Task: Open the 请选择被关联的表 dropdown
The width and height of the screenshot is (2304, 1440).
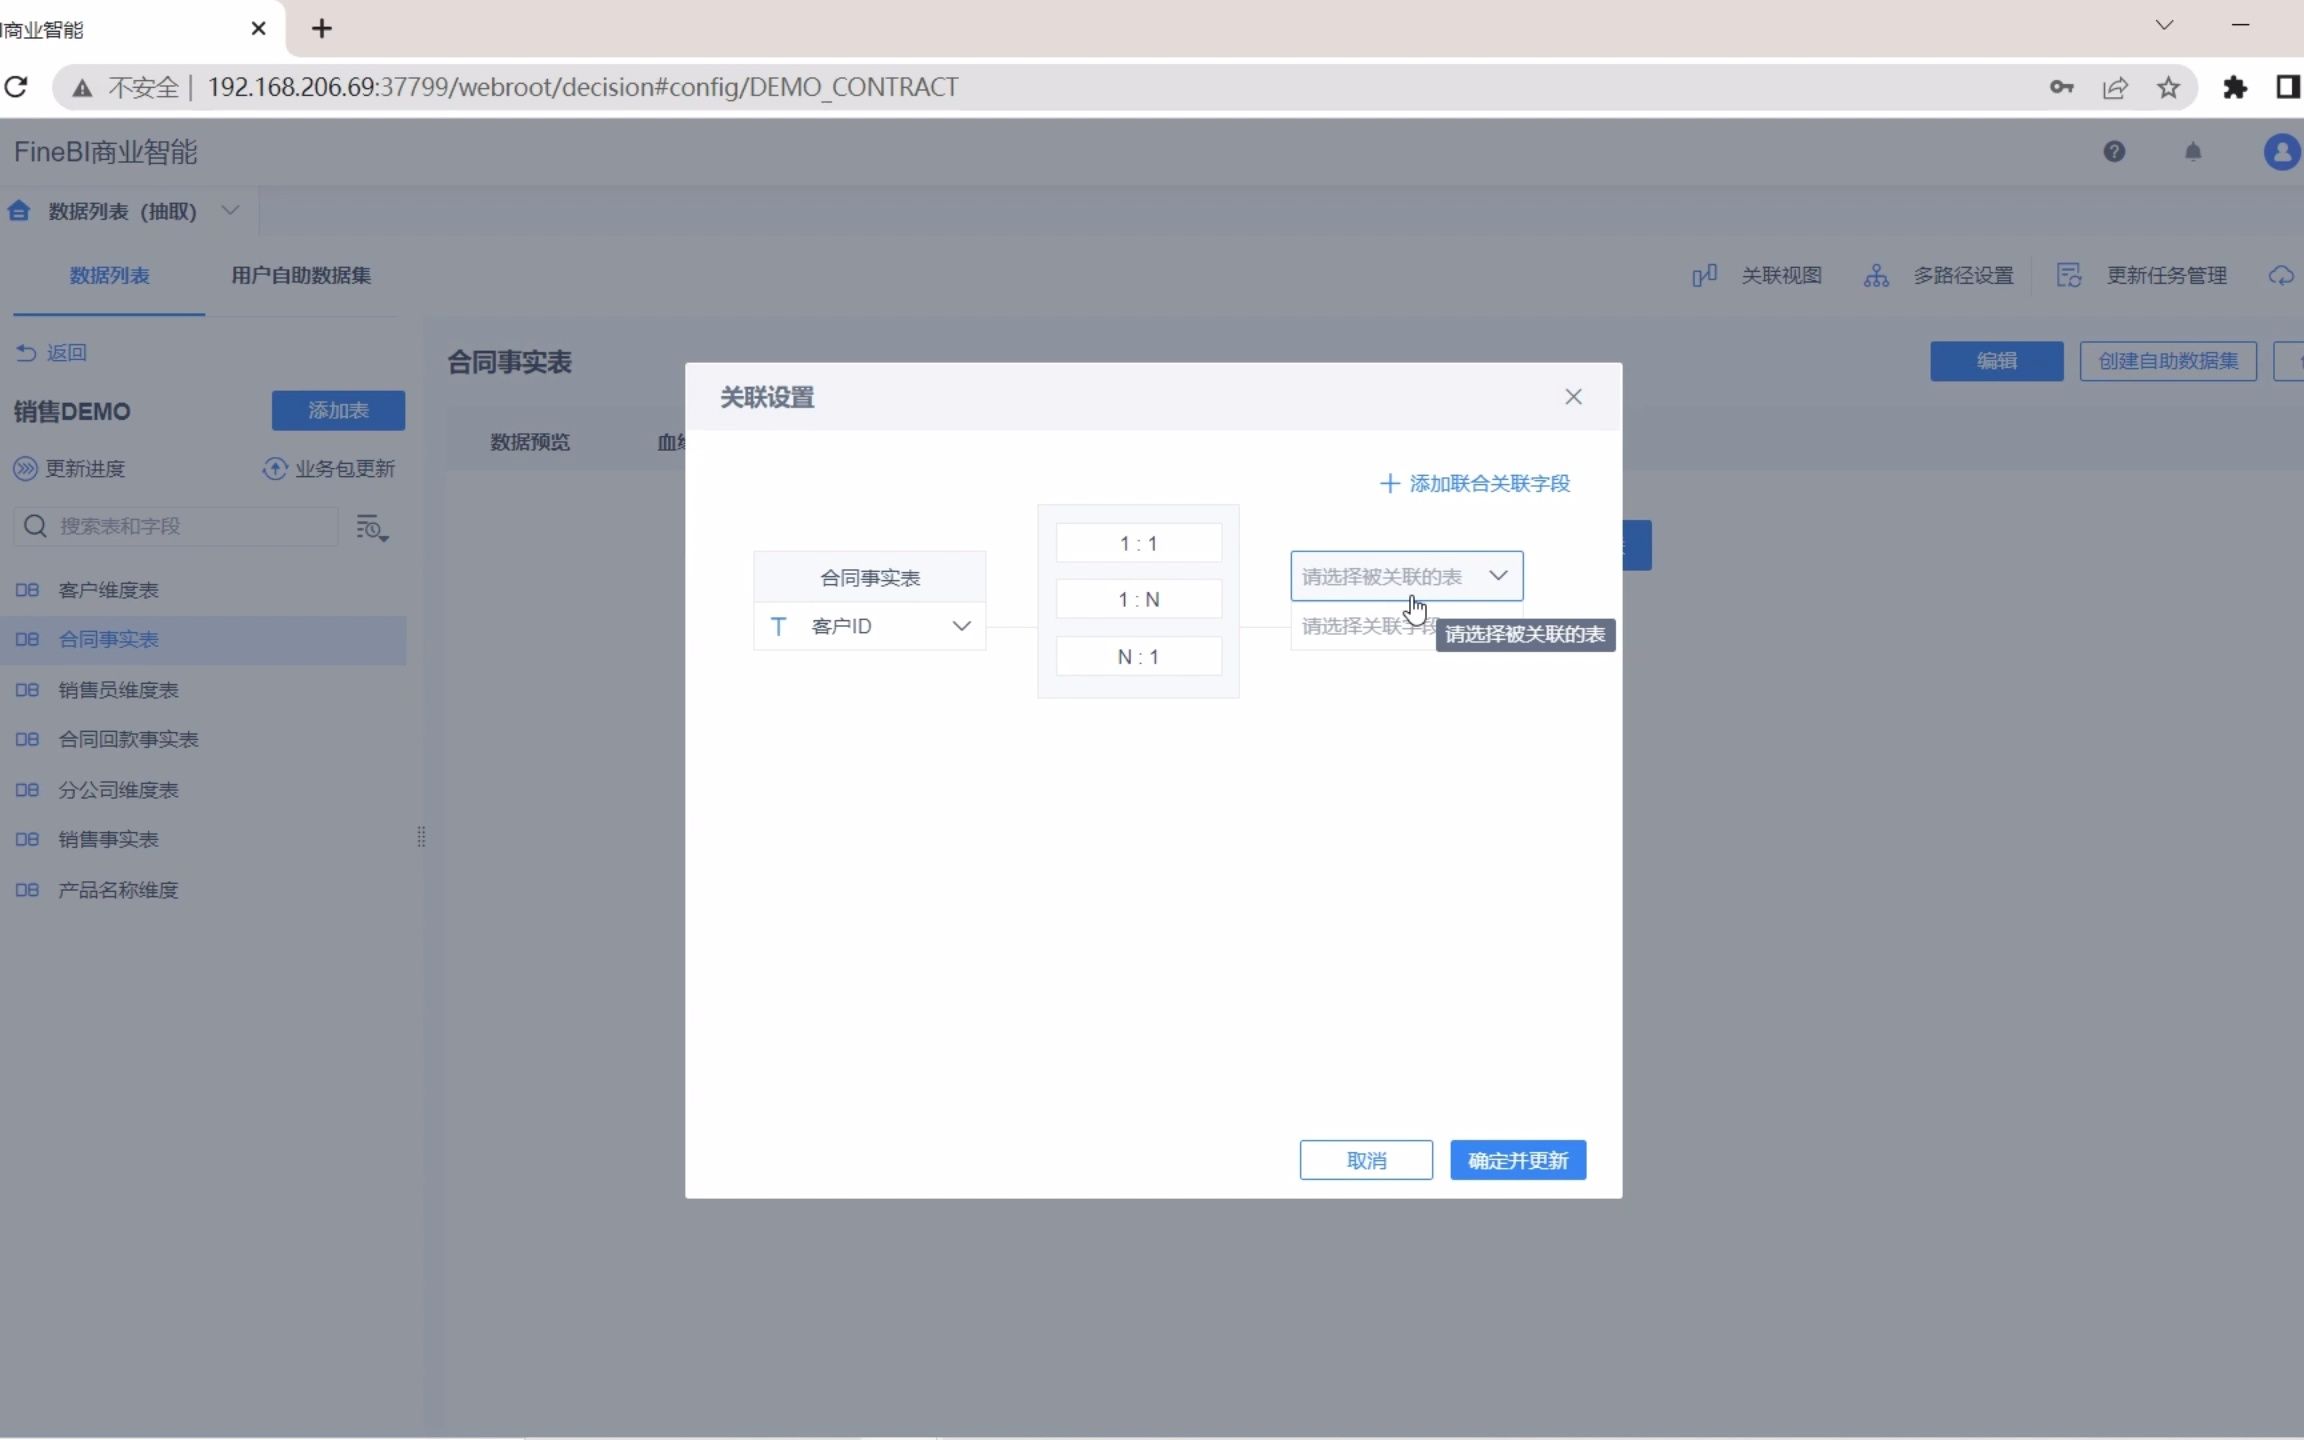Action: point(1406,576)
